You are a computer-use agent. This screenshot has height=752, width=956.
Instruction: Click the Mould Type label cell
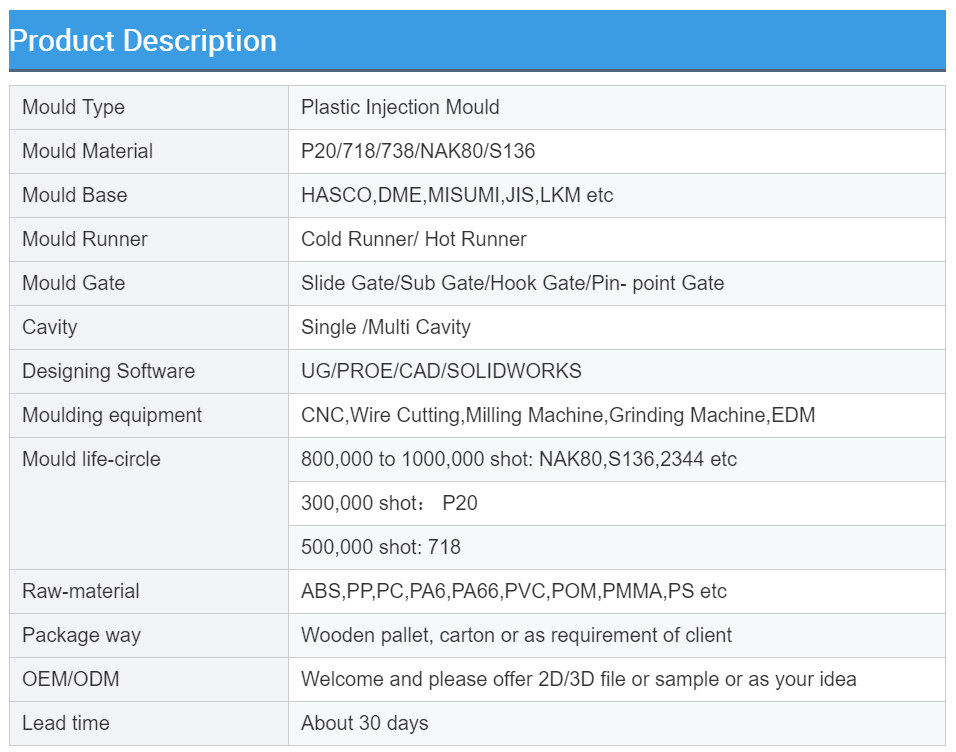click(73, 107)
